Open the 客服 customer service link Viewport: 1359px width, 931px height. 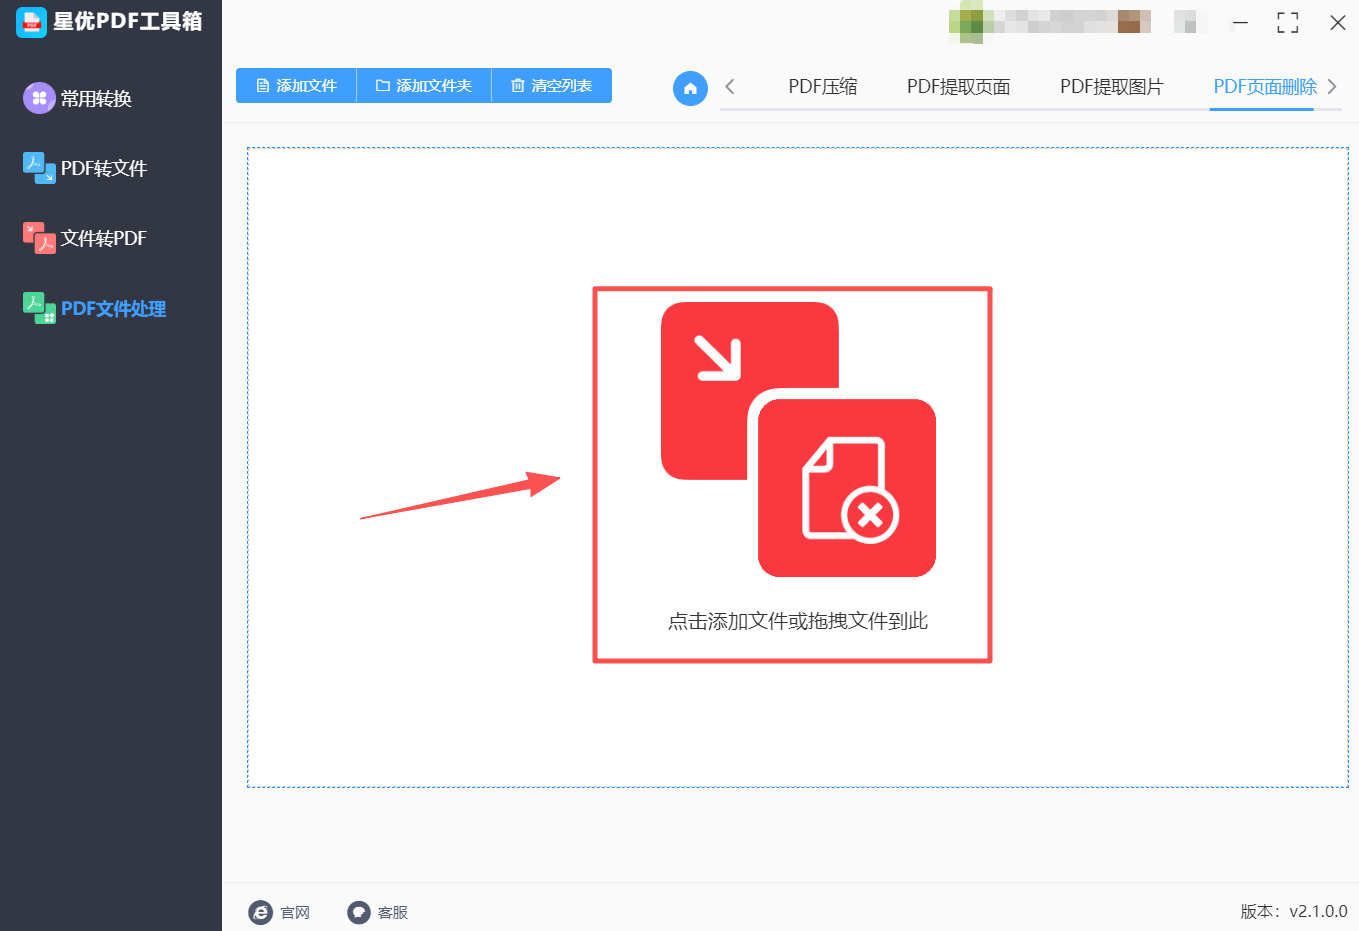pos(377,912)
